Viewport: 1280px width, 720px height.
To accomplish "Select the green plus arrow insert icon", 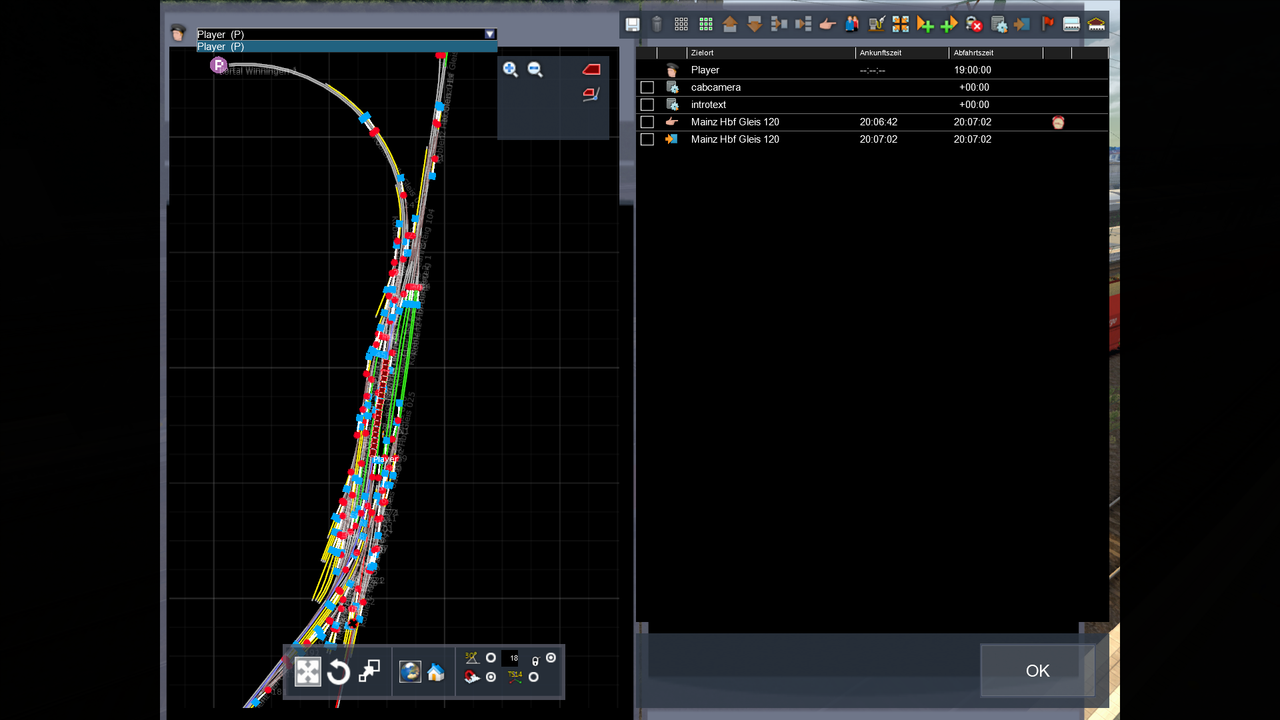I will 926,24.
